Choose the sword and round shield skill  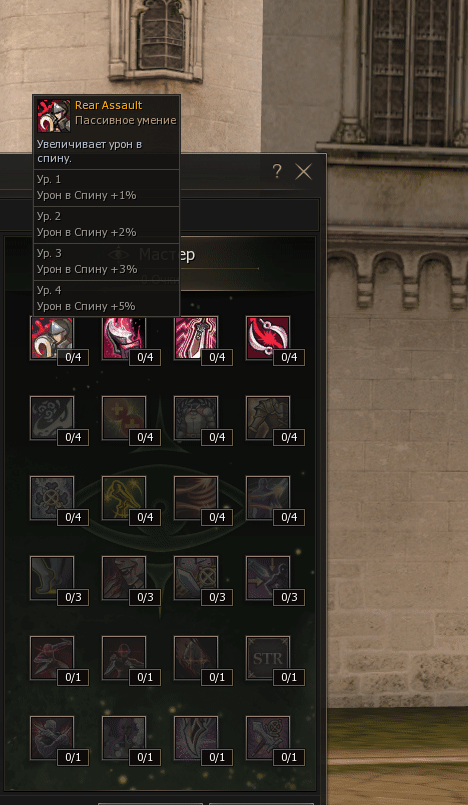click(196, 578)
